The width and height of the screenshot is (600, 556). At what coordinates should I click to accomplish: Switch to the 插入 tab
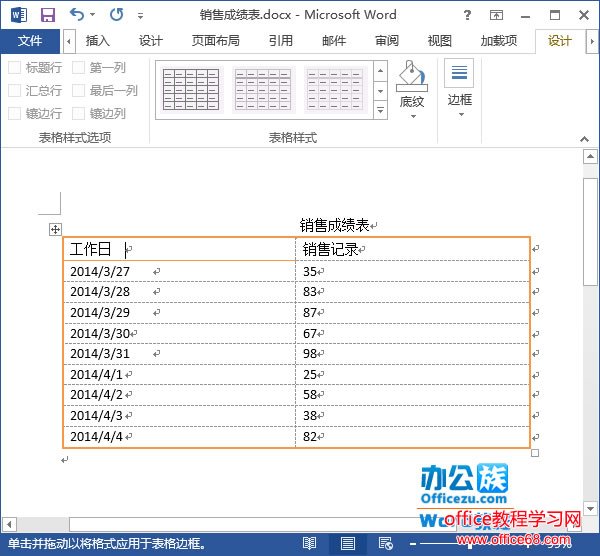(x=98, y=41)
